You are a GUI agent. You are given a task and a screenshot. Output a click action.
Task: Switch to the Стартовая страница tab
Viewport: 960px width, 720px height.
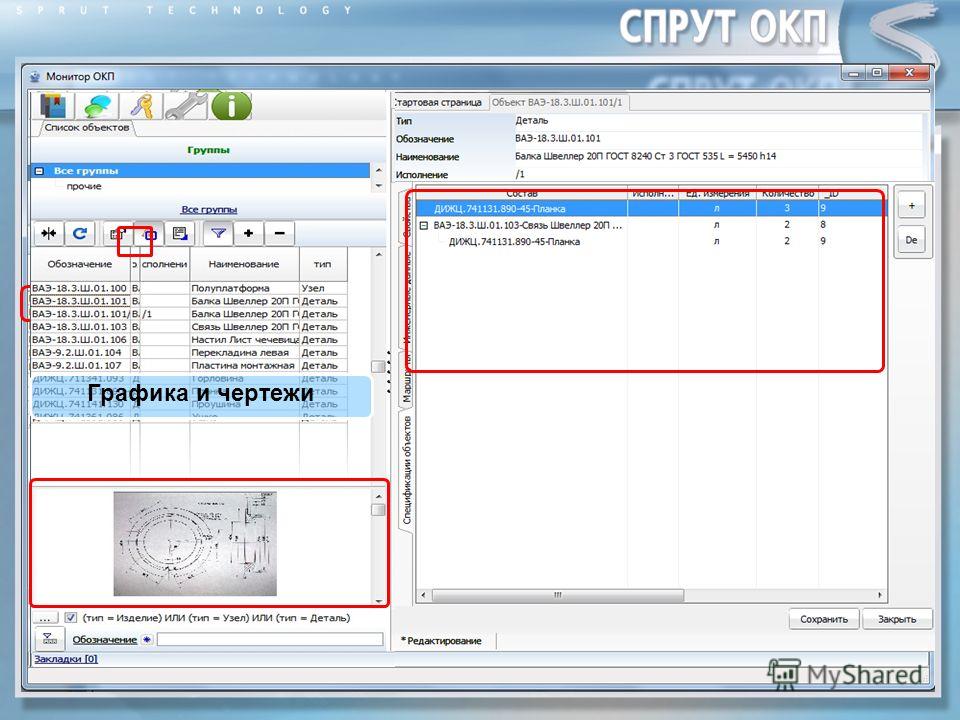coord(438,102)
